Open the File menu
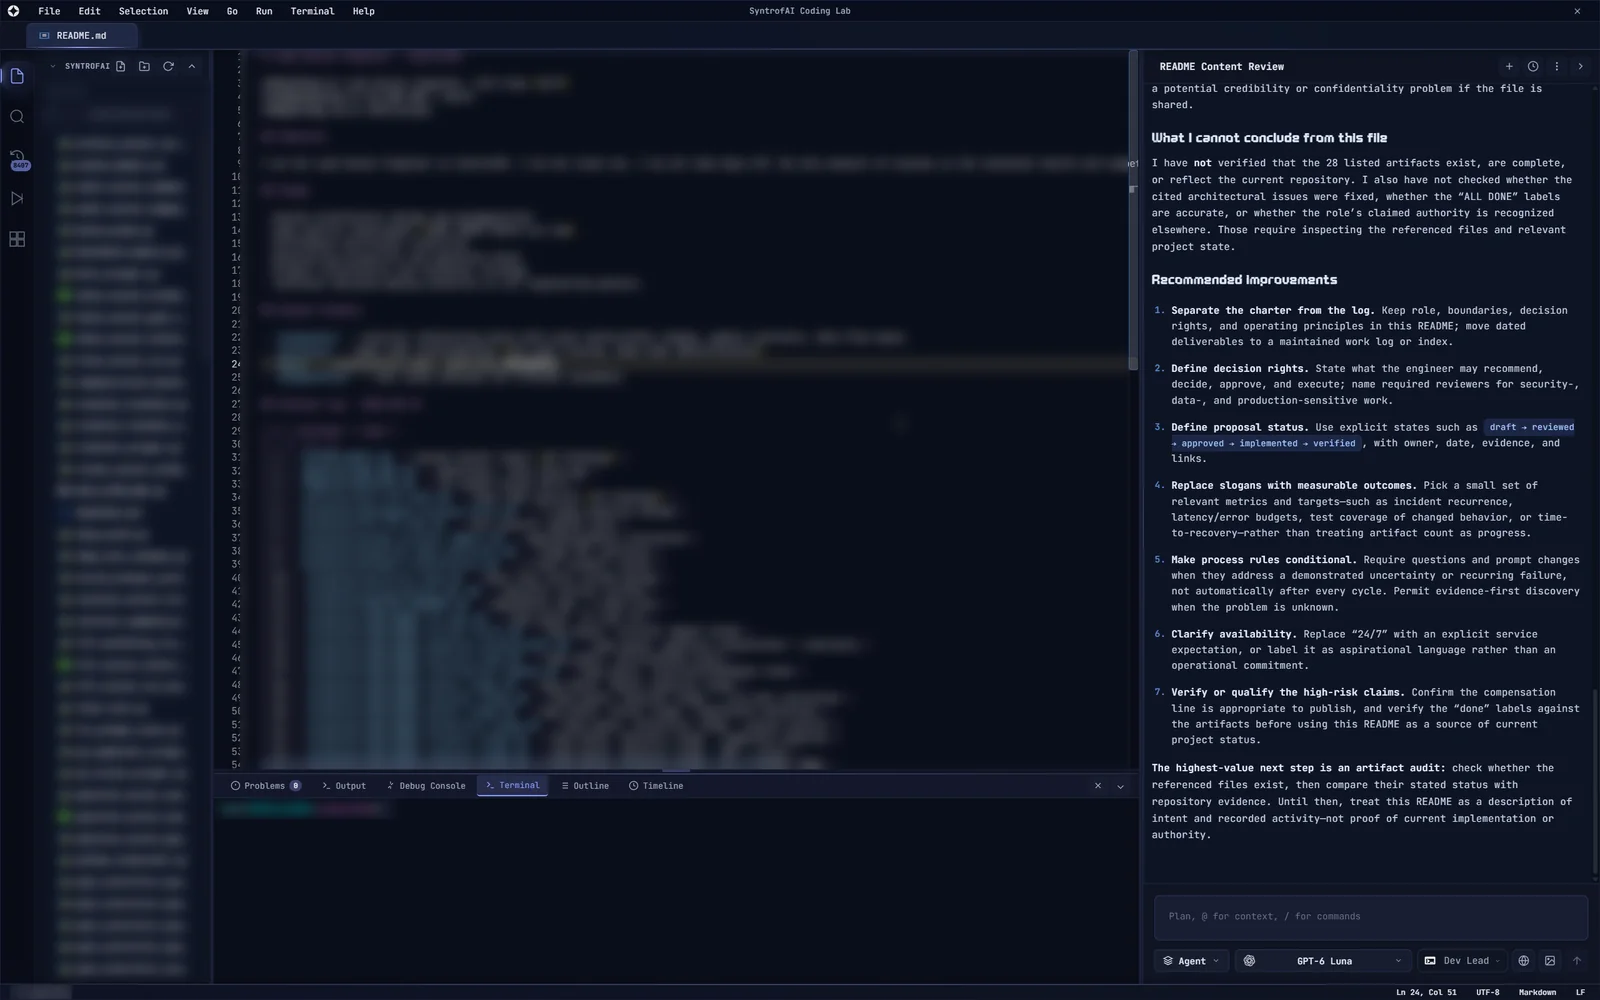1600x1000 pixels. coord(49,11)
